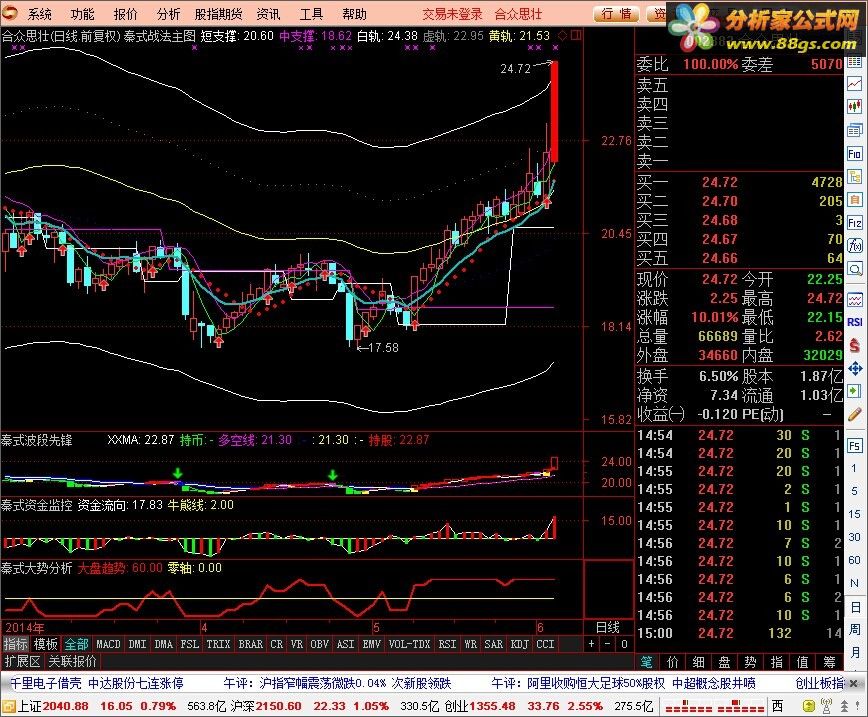868x717 pixels.
Task: Choose the VOL-TDX indicator
Action: [x=410, y=644]
